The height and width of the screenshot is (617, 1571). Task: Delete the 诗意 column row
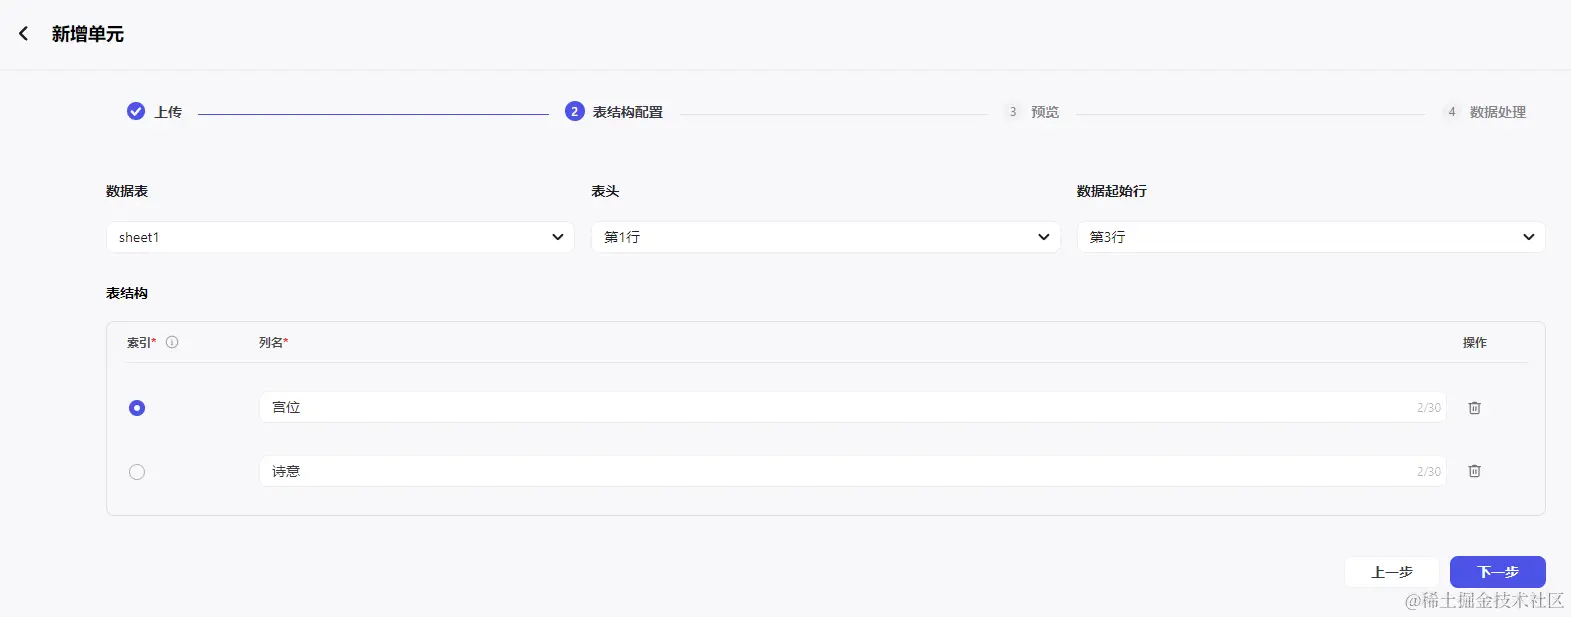(x=1474, y=471)
